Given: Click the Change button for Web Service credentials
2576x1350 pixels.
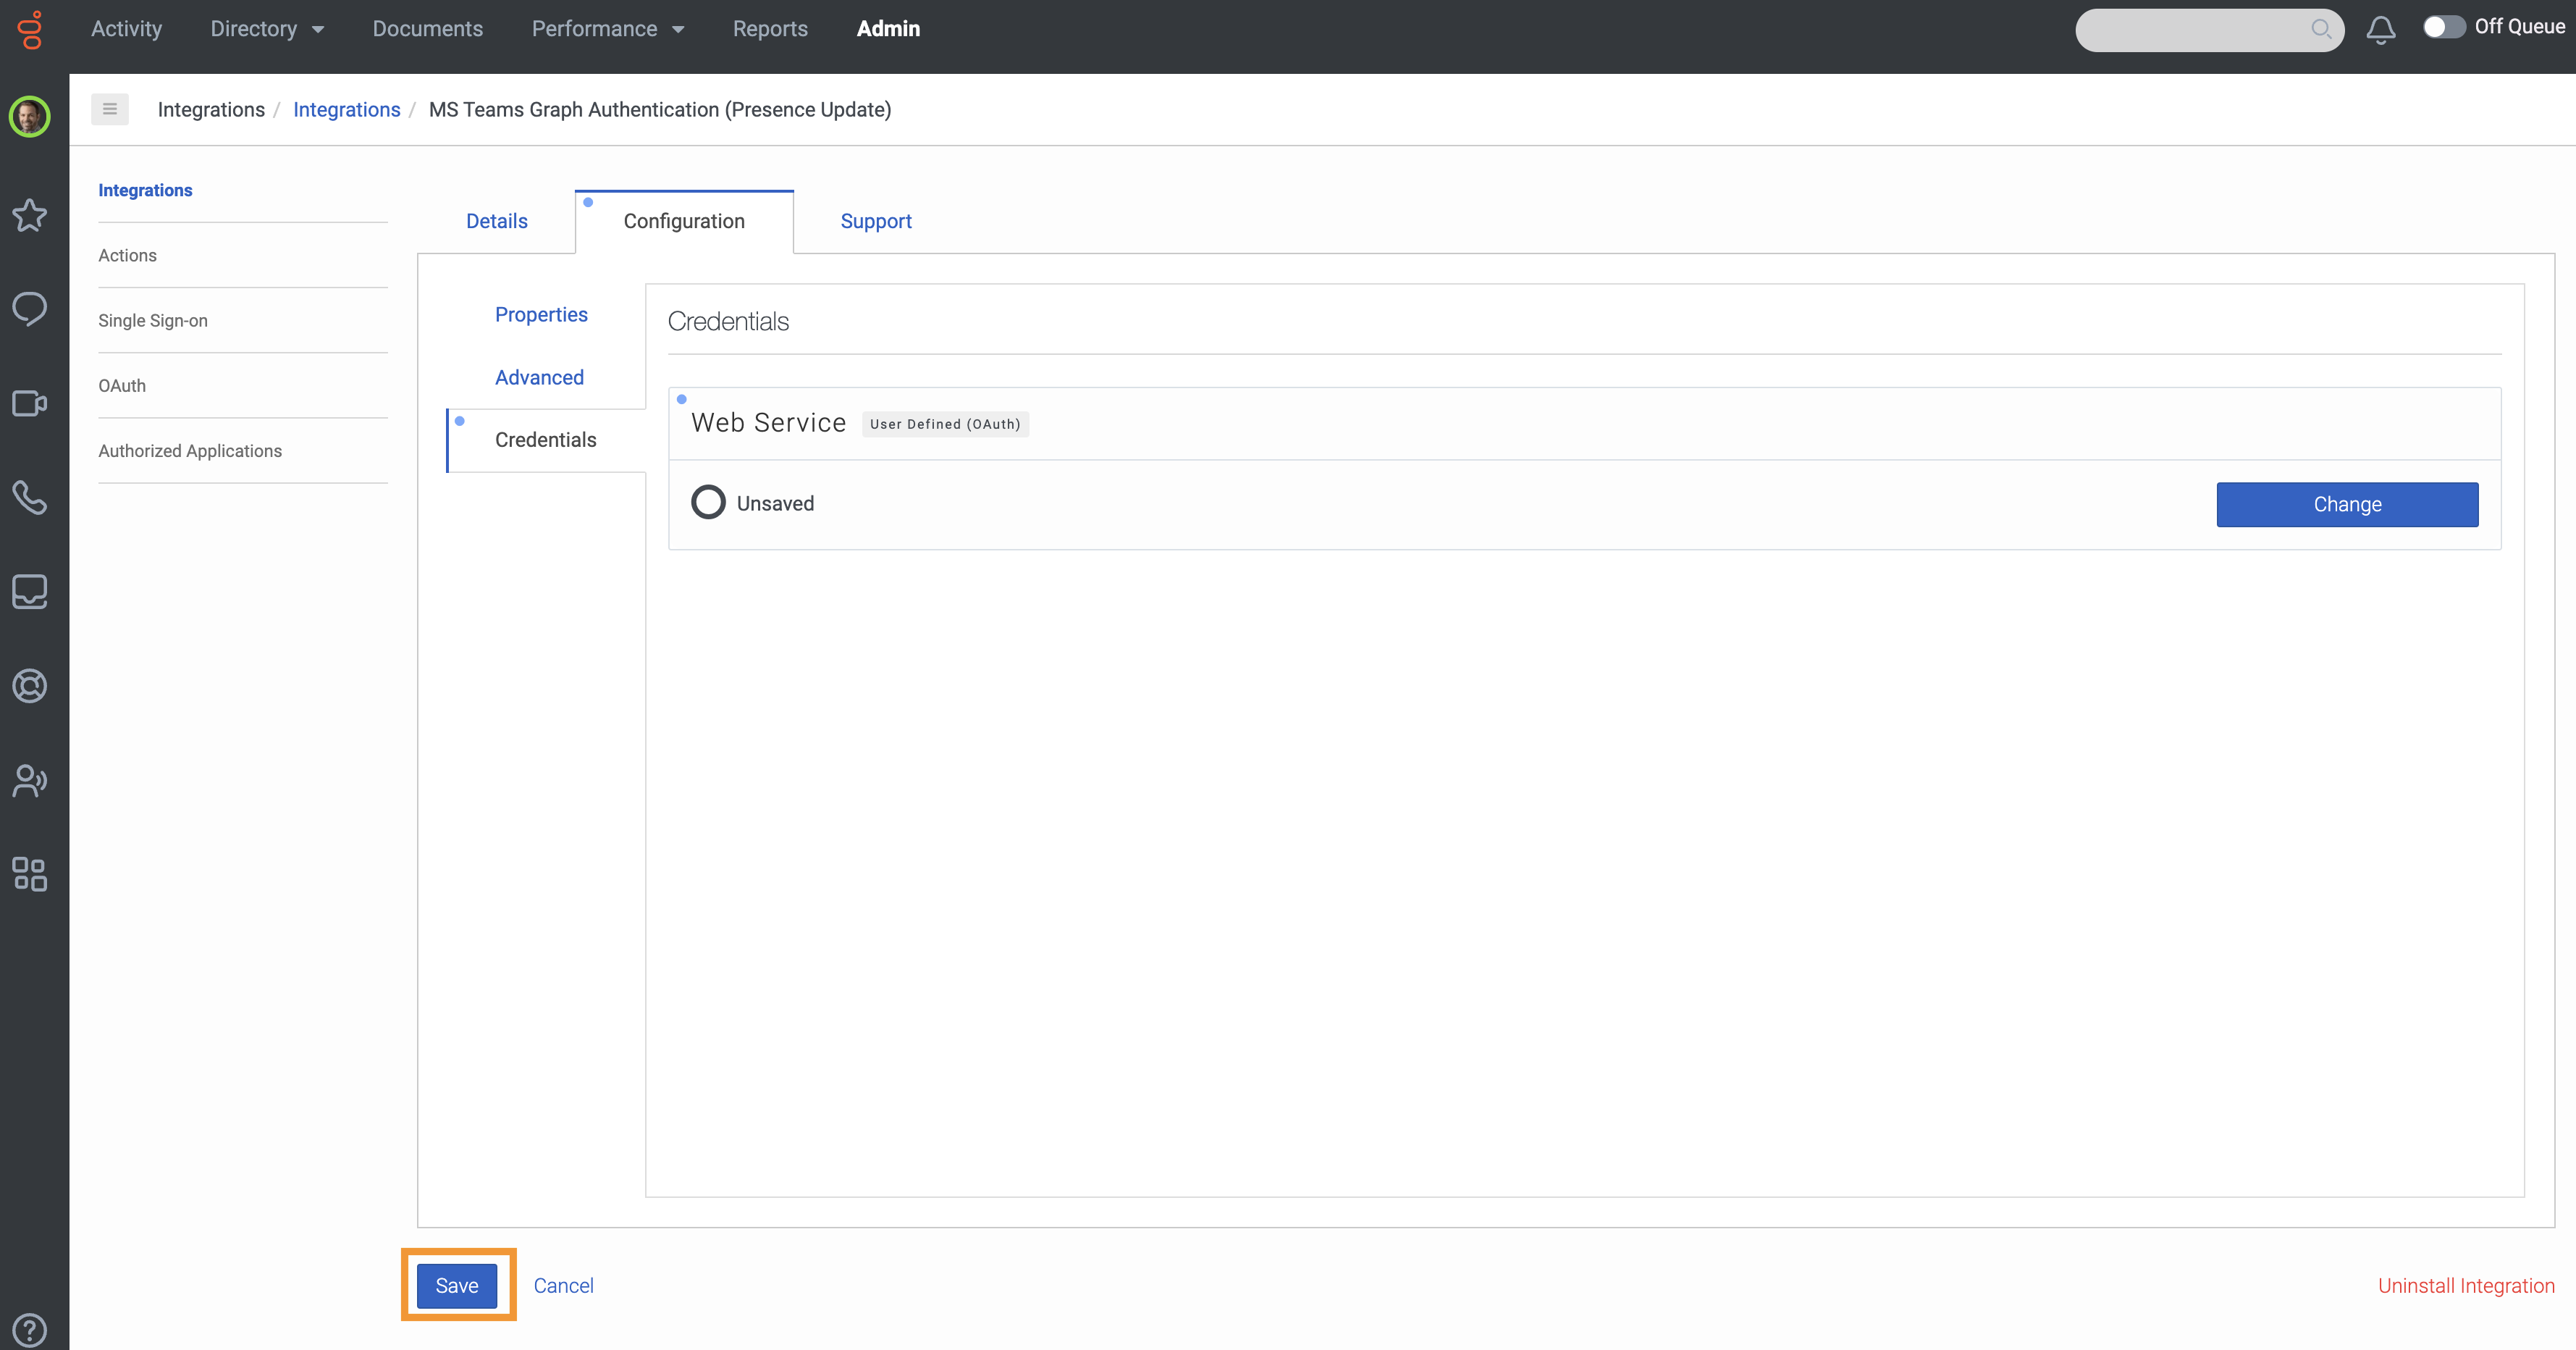Looking at the screenshot, I should point(2347,504).
